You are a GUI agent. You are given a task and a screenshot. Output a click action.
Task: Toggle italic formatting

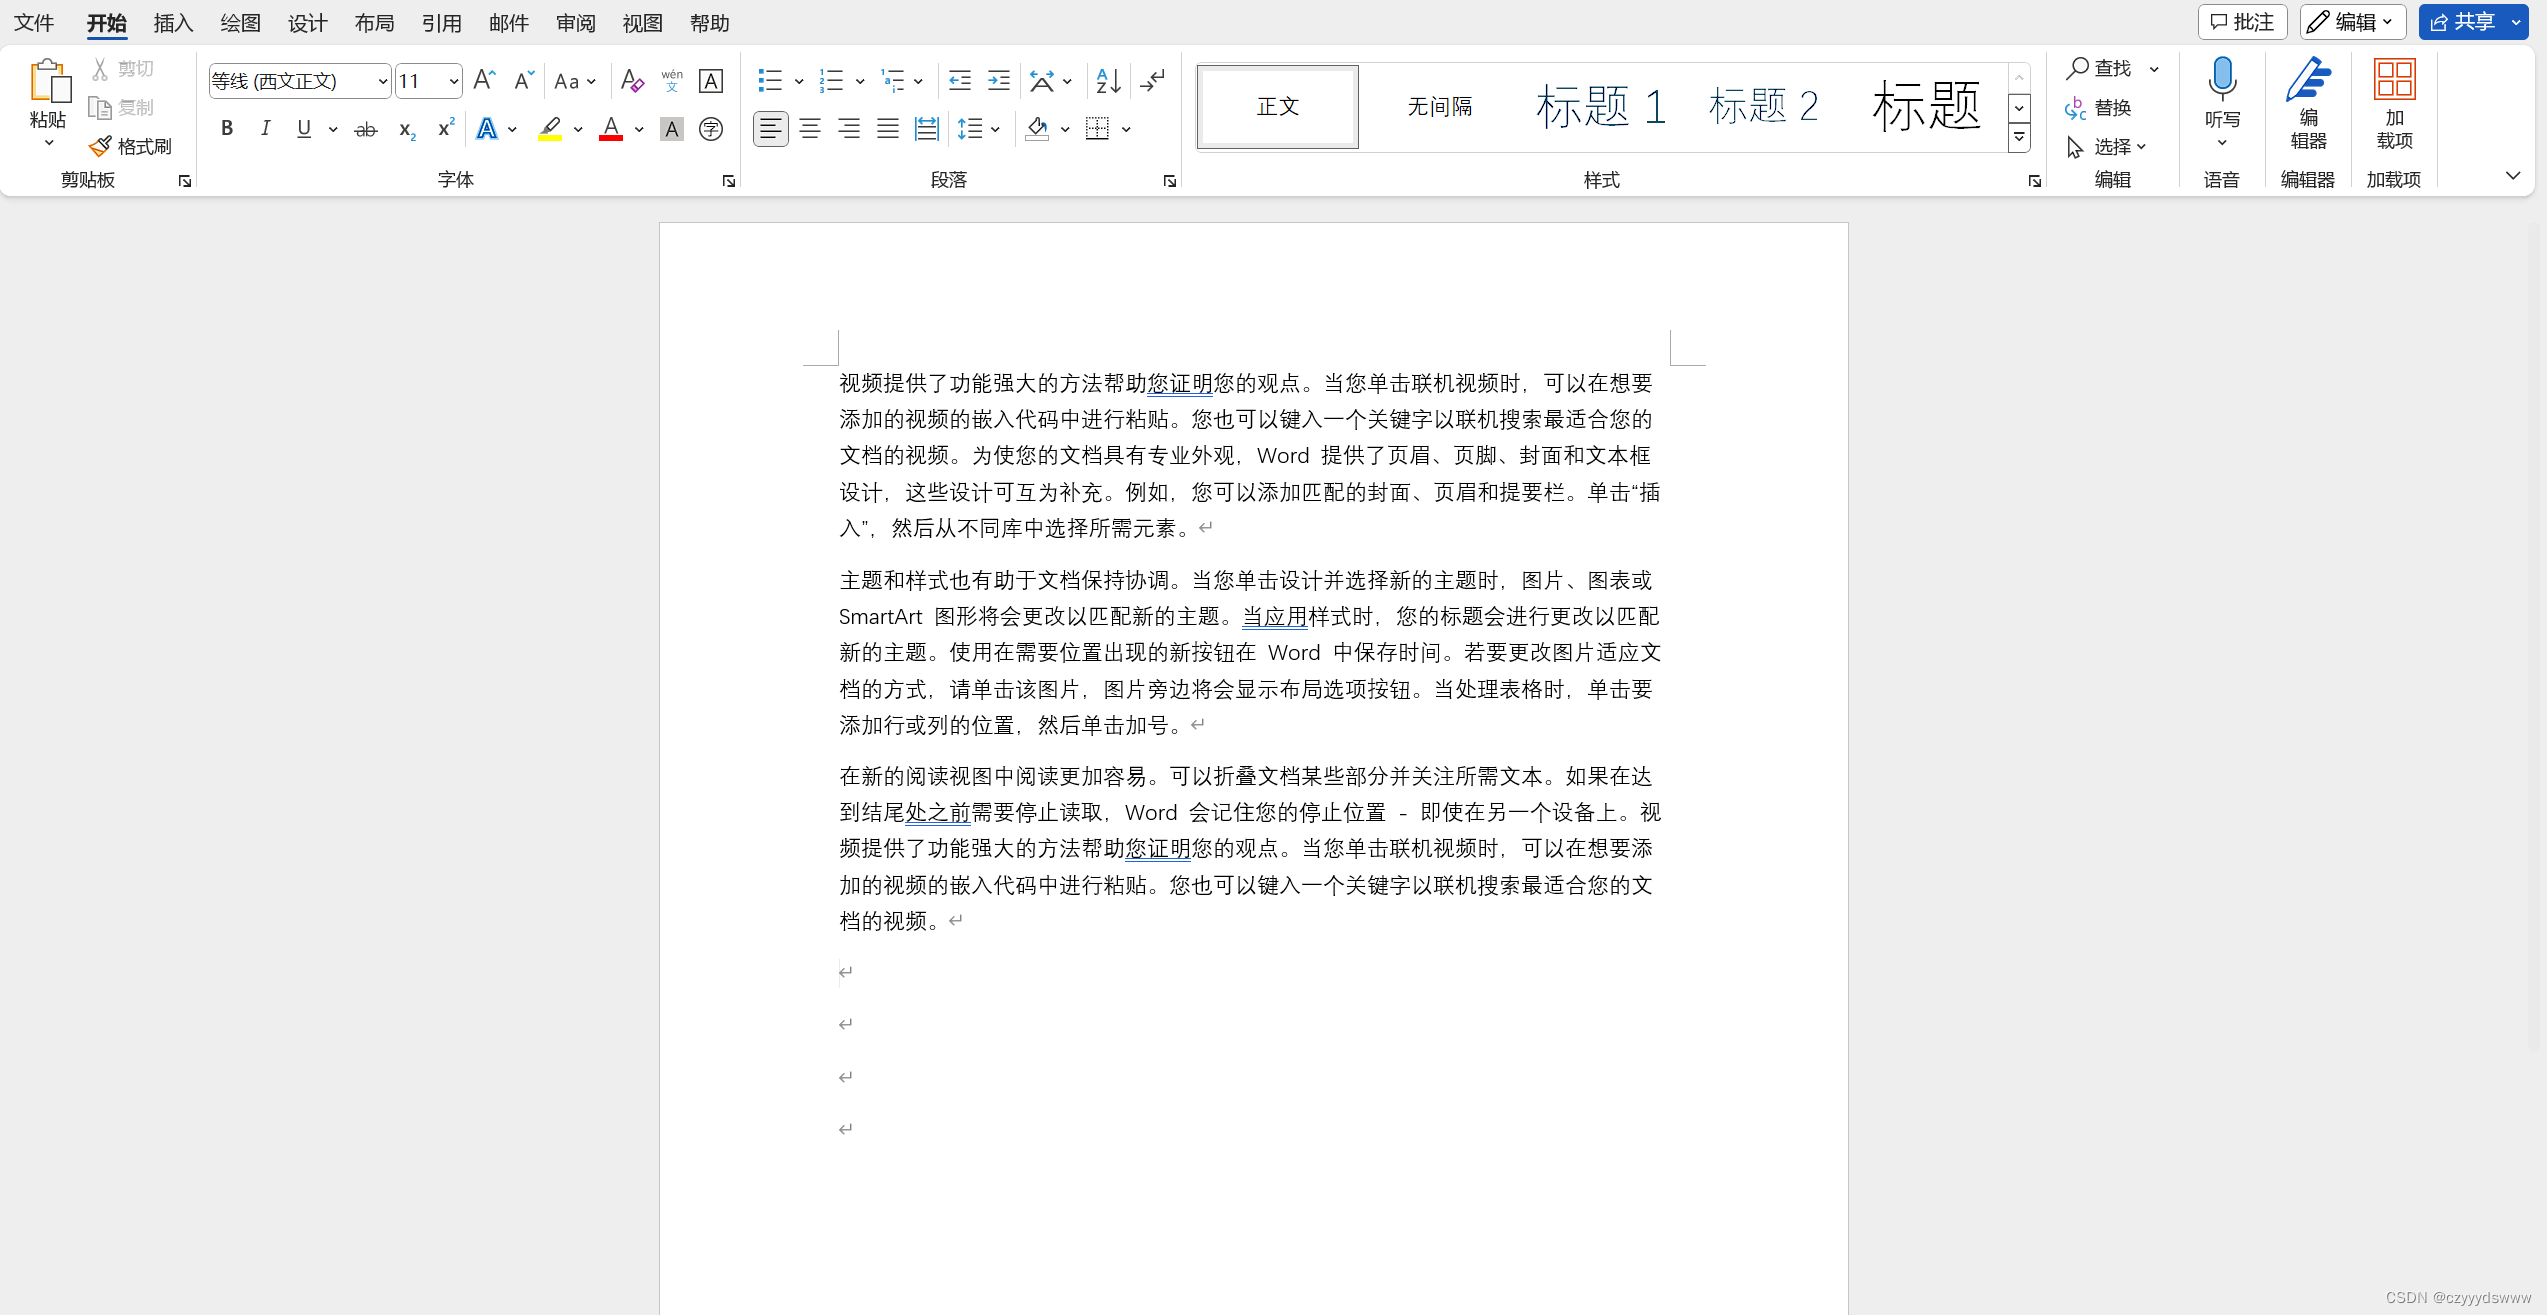point(265,129)
